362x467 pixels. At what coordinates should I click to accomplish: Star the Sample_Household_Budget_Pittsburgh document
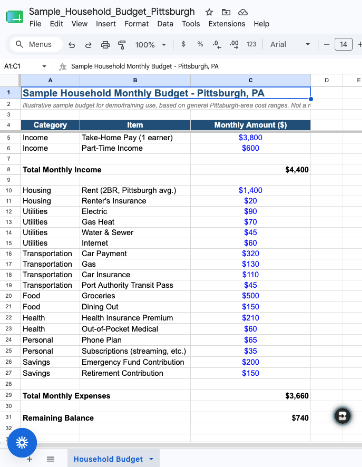[209, 12]
